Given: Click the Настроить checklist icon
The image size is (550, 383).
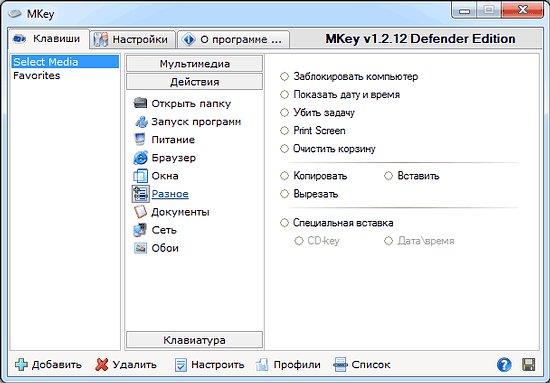Looking at the screenshot, I should point(181,365).
